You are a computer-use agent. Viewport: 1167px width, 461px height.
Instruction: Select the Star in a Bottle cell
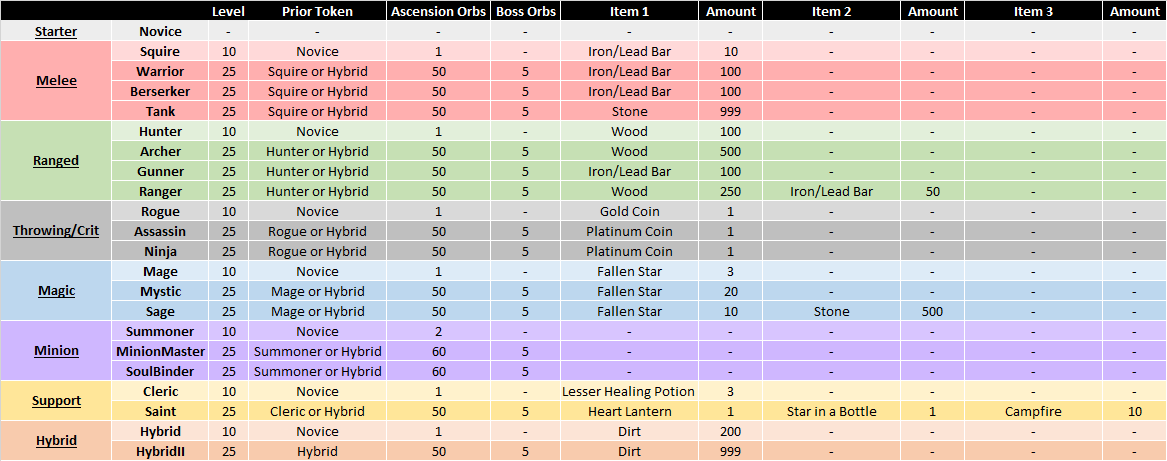[831, 411]
